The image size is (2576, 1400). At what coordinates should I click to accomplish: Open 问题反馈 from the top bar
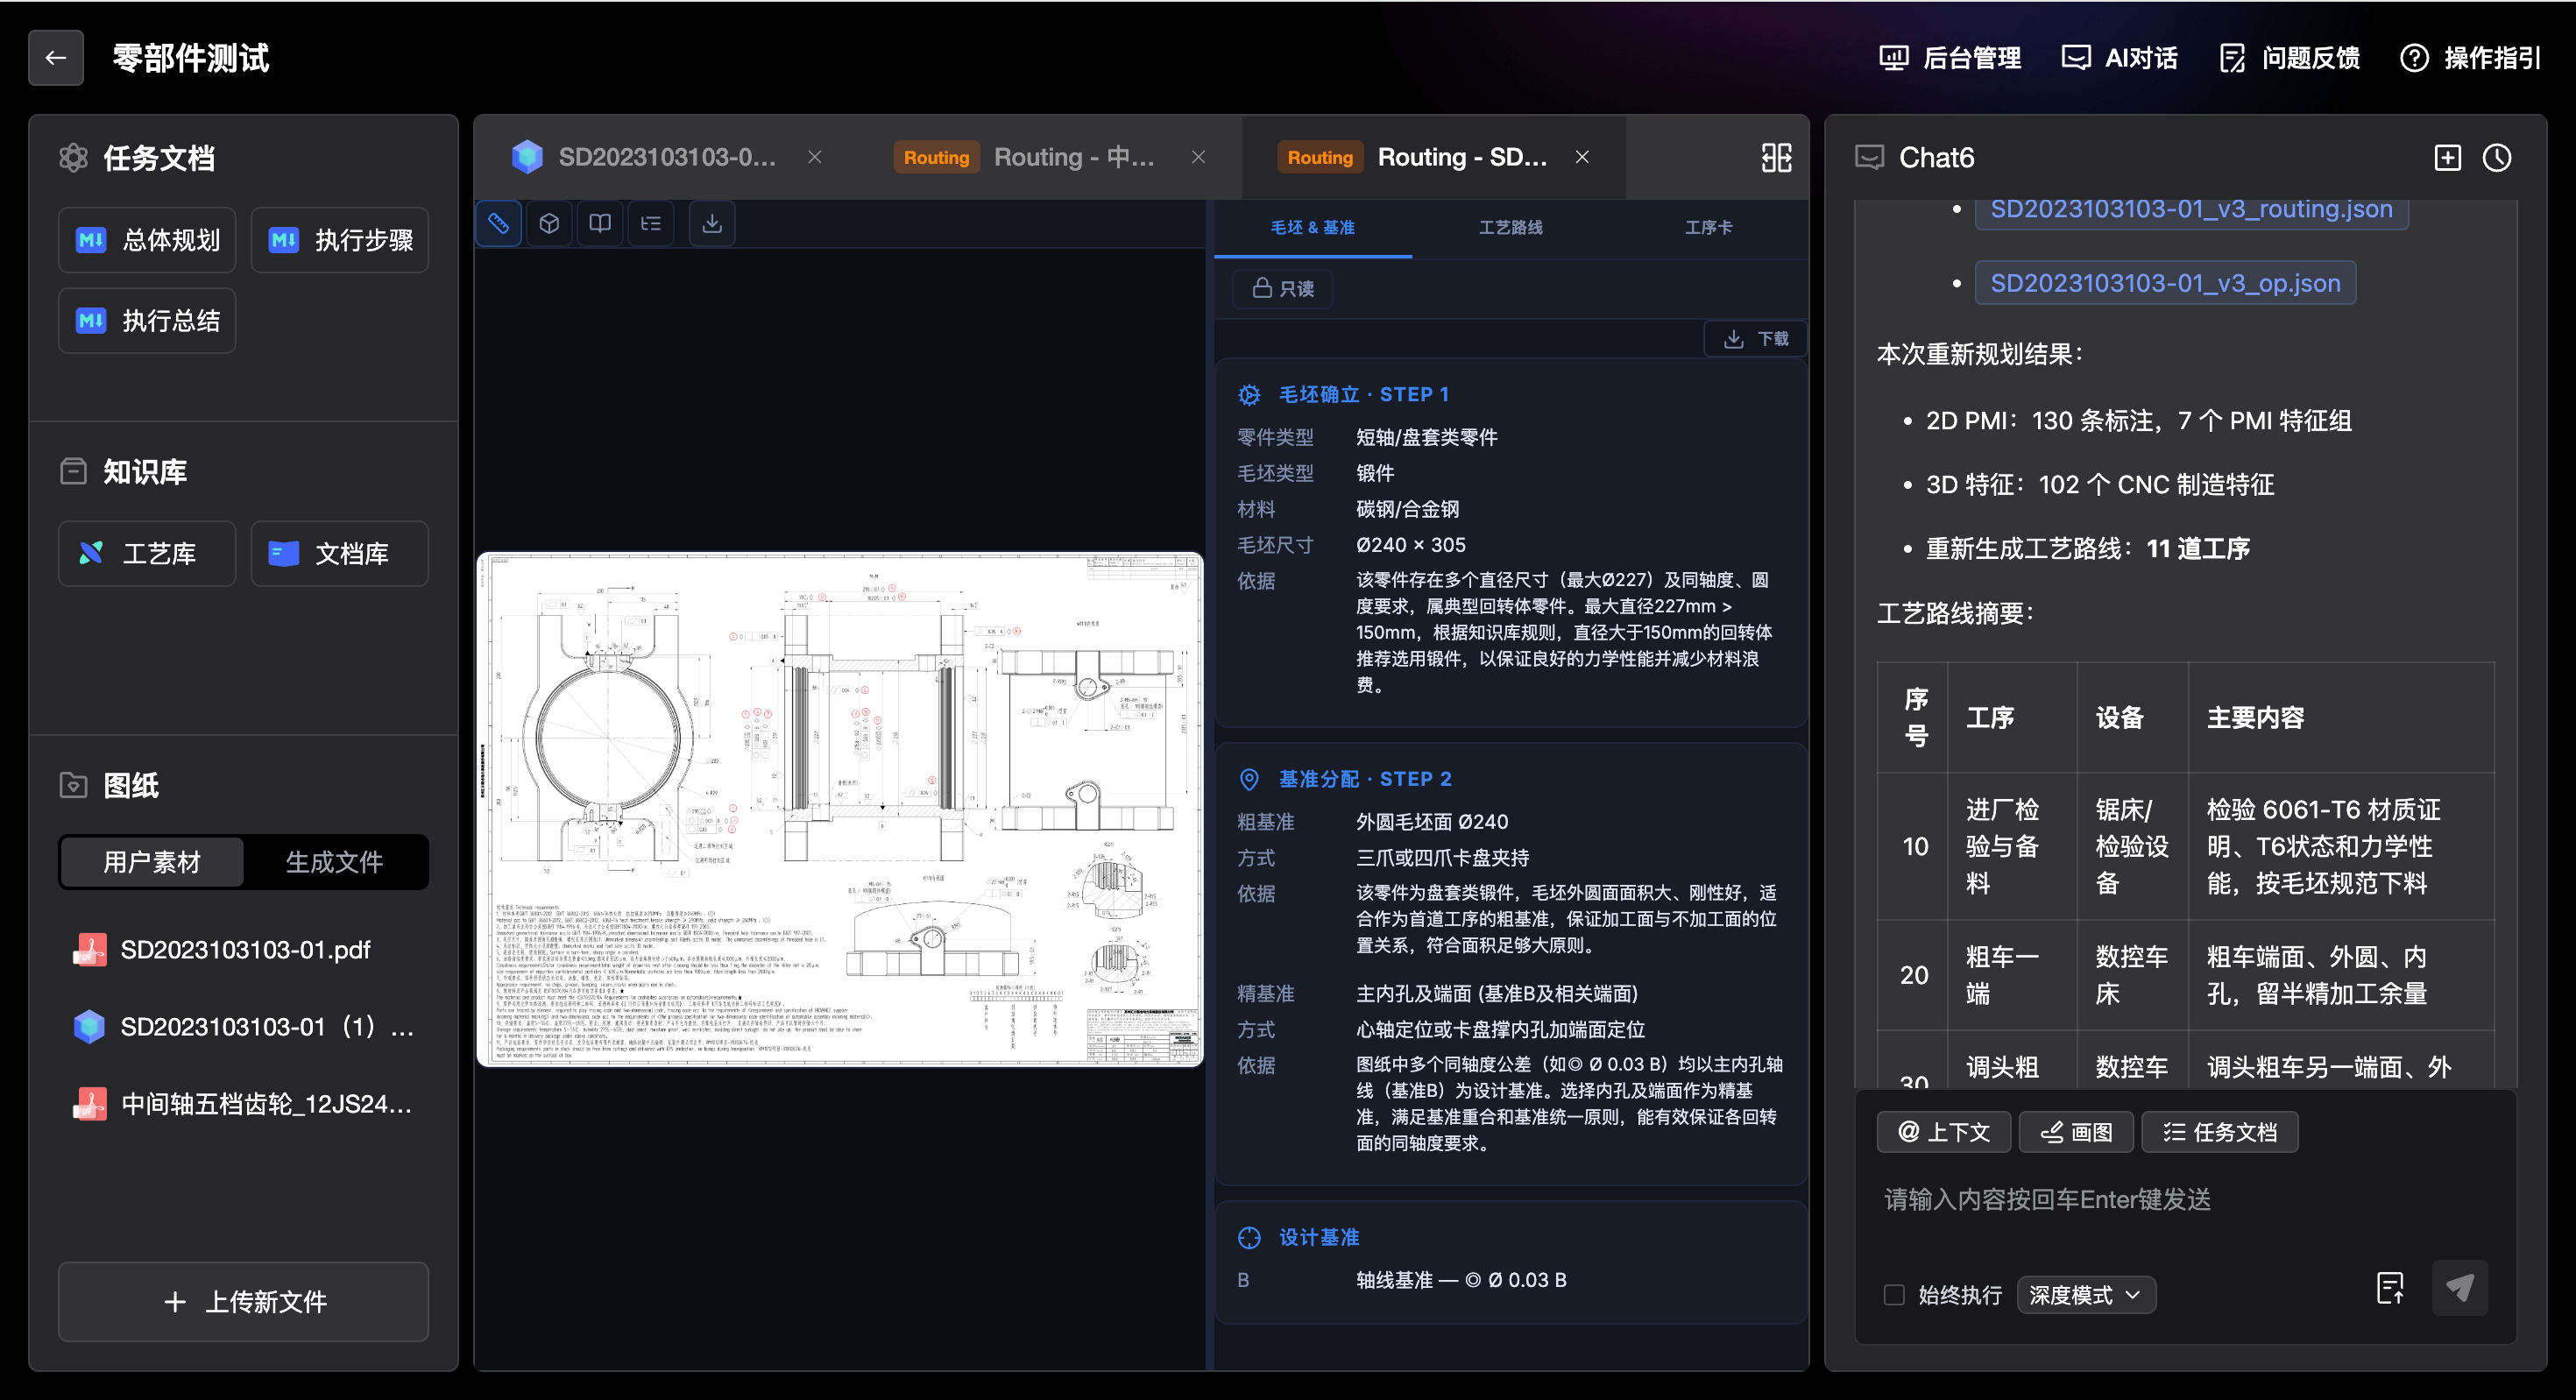(x=2289, y=58)
